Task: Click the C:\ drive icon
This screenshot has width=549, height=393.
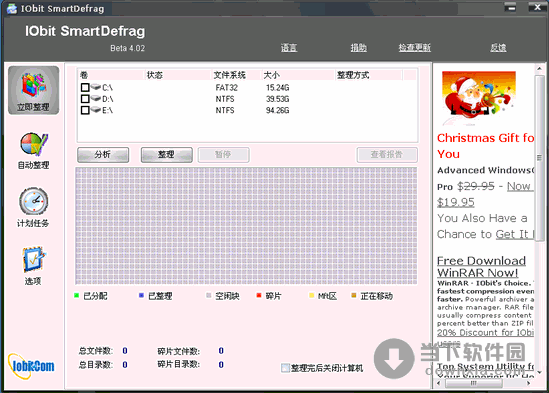Action: (x=96, y=87)
